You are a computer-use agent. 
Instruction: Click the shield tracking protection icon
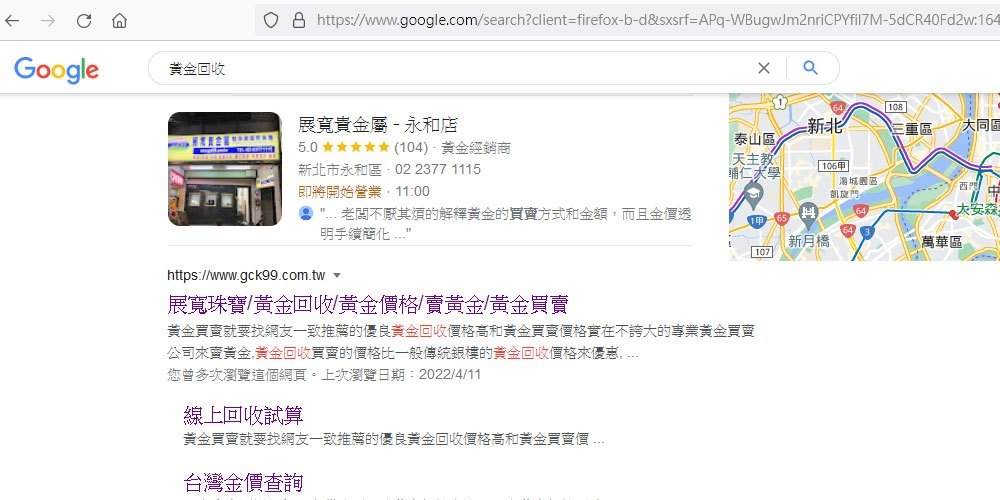pyautogui.click(x=271, y=20)
